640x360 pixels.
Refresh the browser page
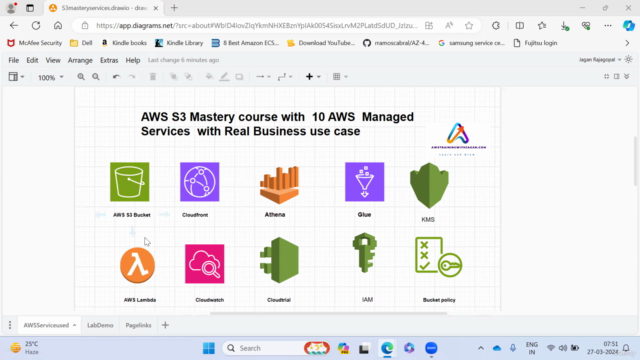[36, 25]
